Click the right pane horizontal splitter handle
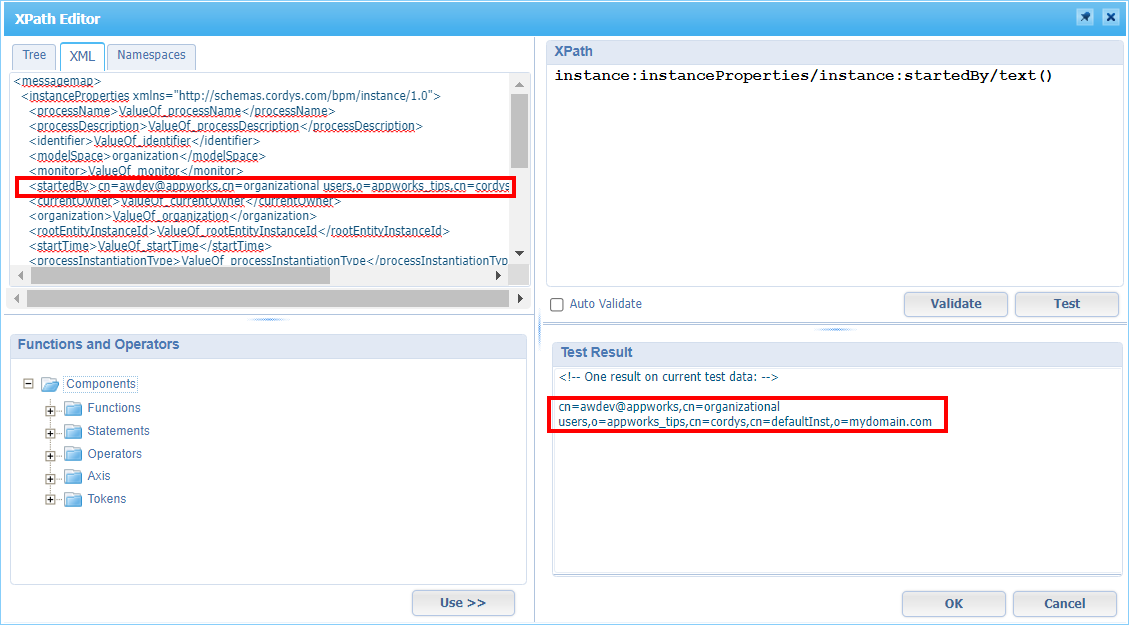Image resolution: width=1129 pixels, height=625 pixels. tap(835, 329)
